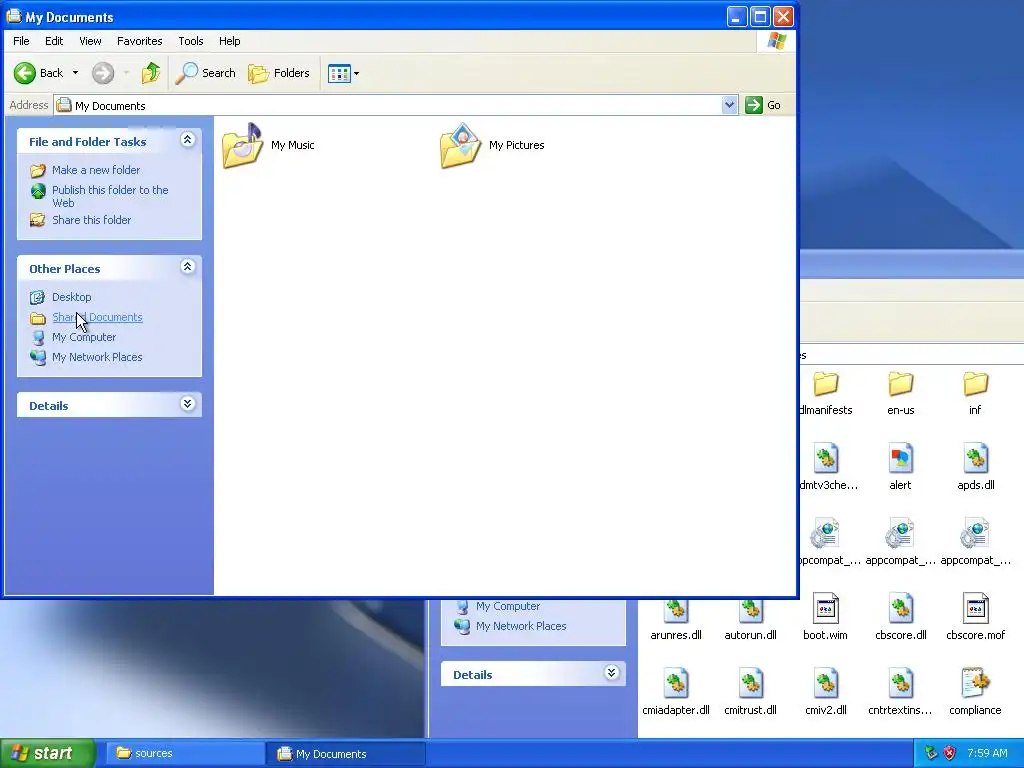Select dmtv3che file in sources window

click(x=828, y=468)
